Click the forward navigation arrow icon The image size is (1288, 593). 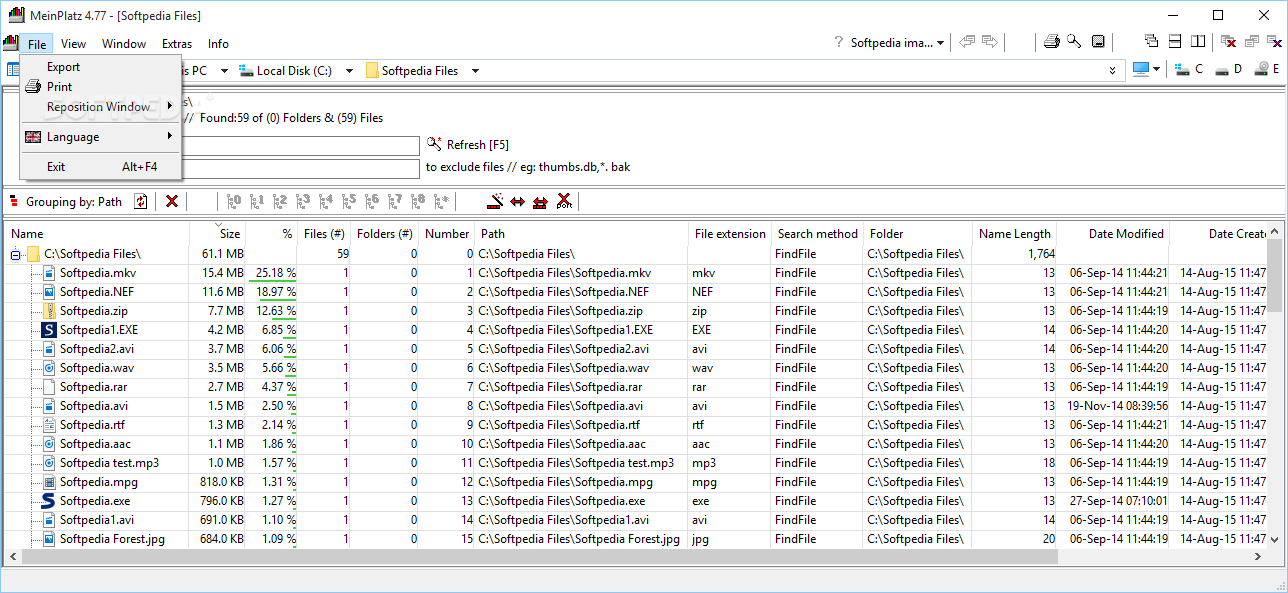point(990,42)
